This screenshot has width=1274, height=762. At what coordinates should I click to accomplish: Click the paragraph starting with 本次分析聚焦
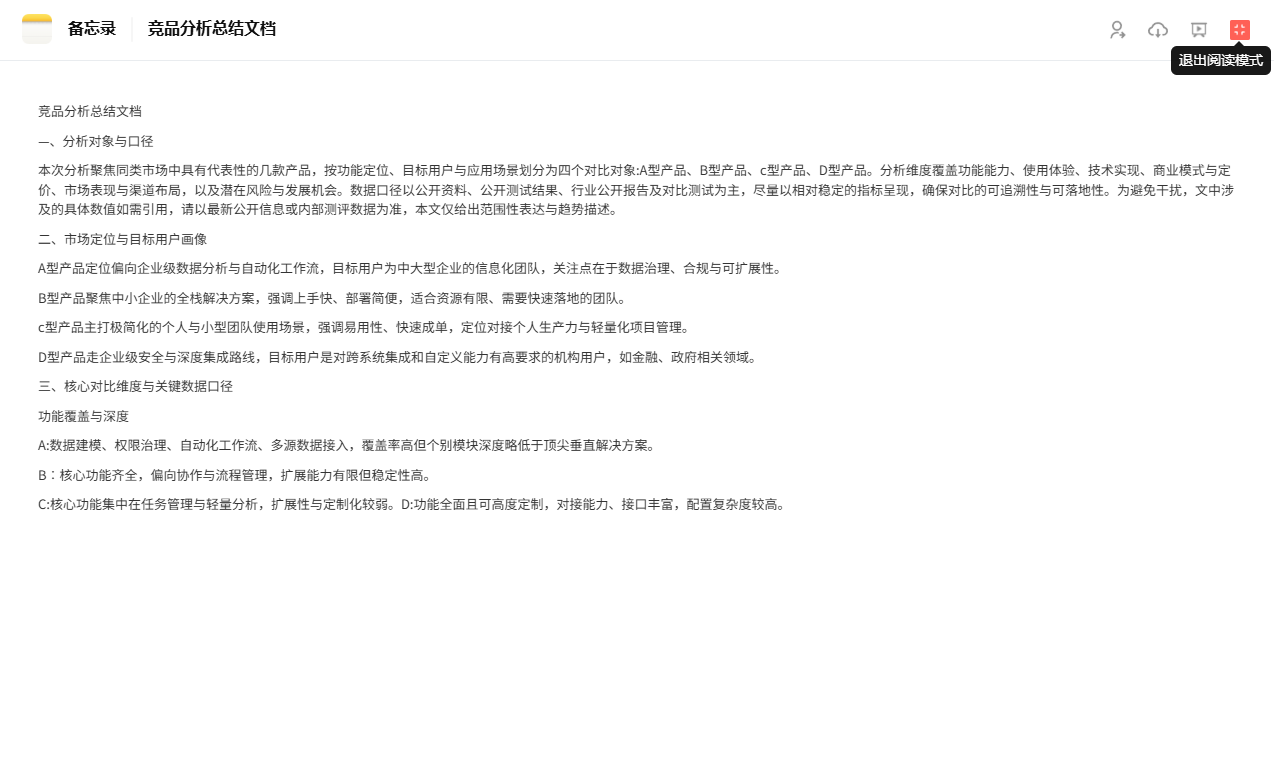636,189
